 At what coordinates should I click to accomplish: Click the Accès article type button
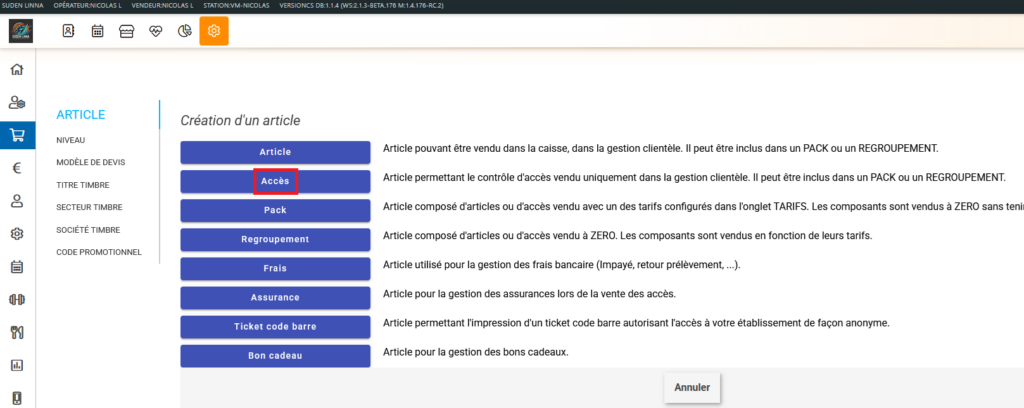[275, 181]
